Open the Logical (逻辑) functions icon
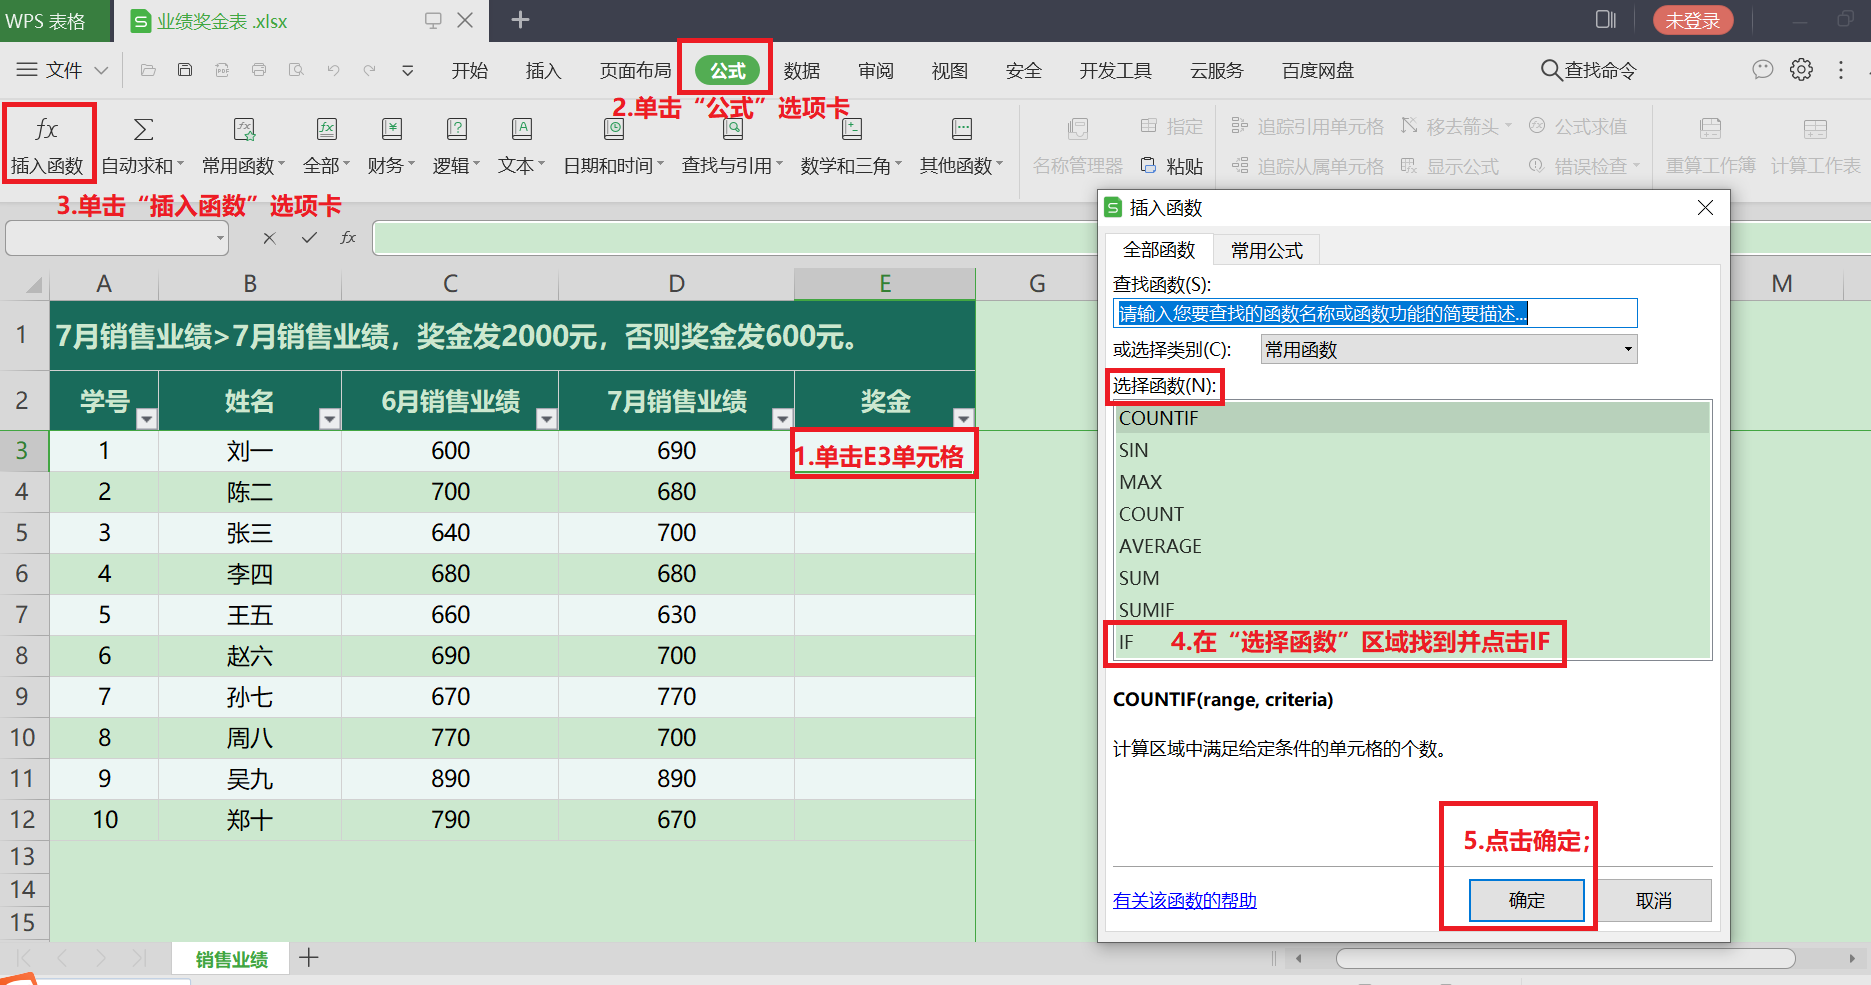Viewport: 1871px width, 985px height. click(456, 130)
